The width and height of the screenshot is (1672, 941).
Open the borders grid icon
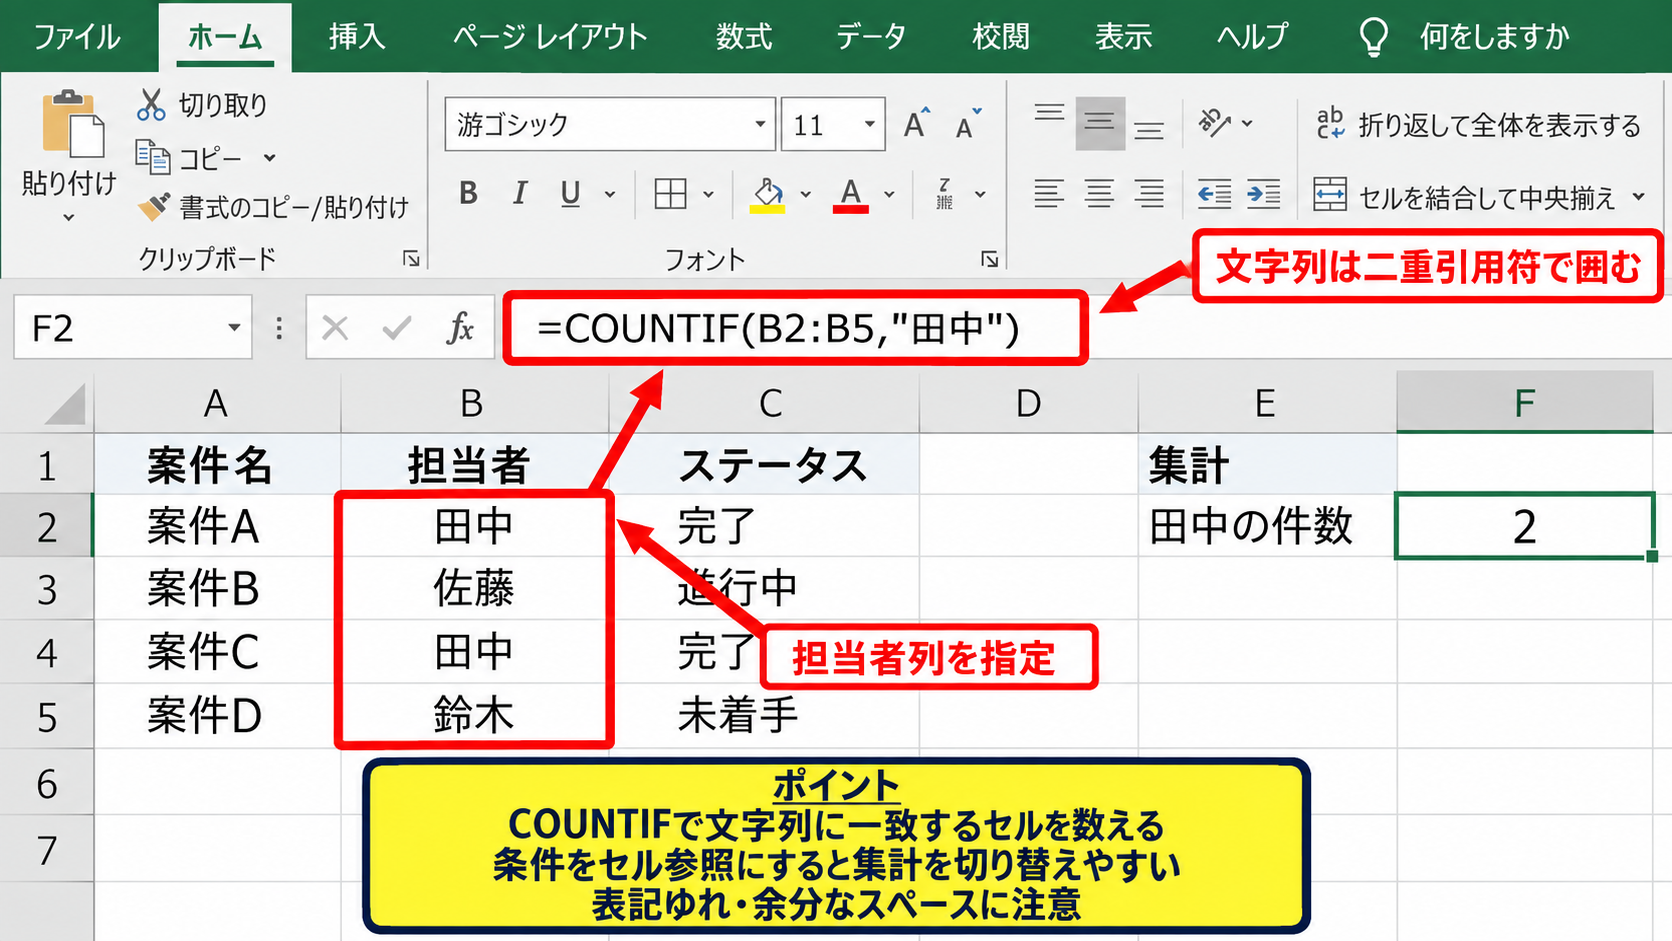[670, 194]
